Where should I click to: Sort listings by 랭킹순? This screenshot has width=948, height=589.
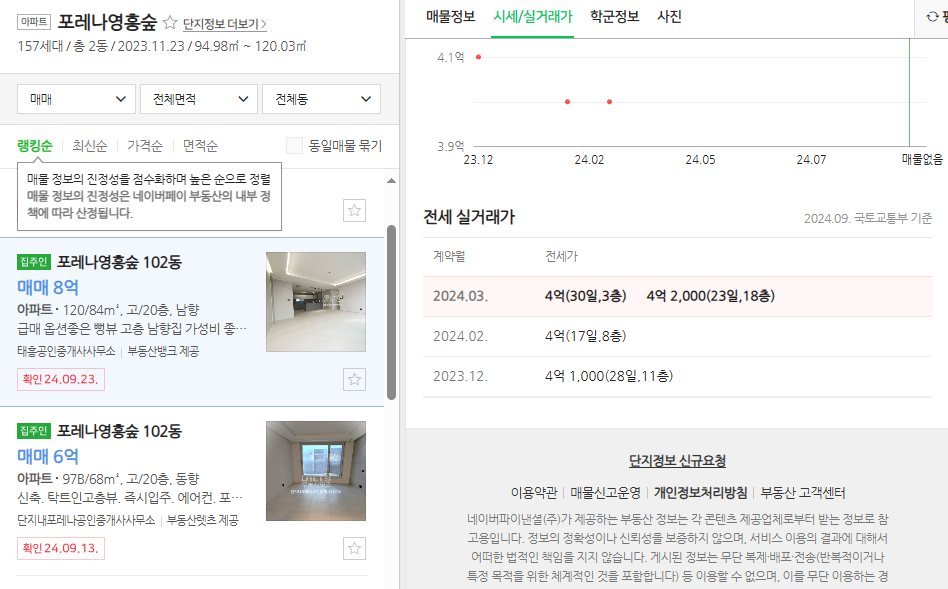pos(34,146)
